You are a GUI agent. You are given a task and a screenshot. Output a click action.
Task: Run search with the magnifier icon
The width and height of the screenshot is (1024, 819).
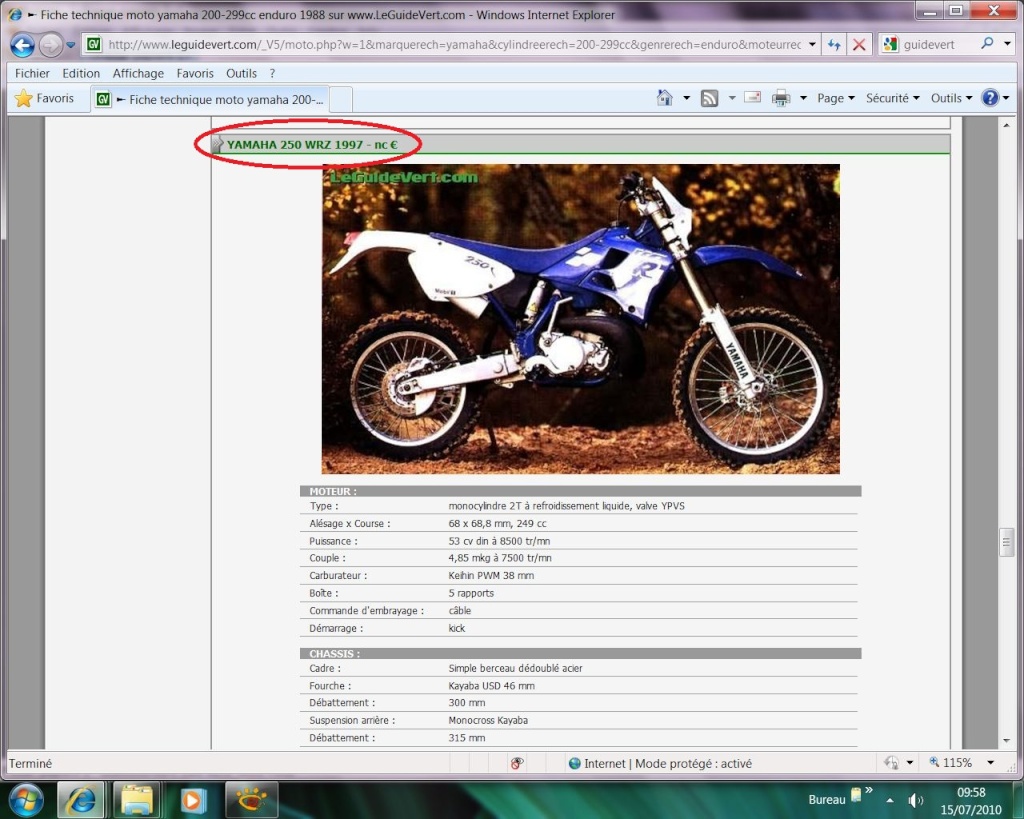(x=987, y=44)
